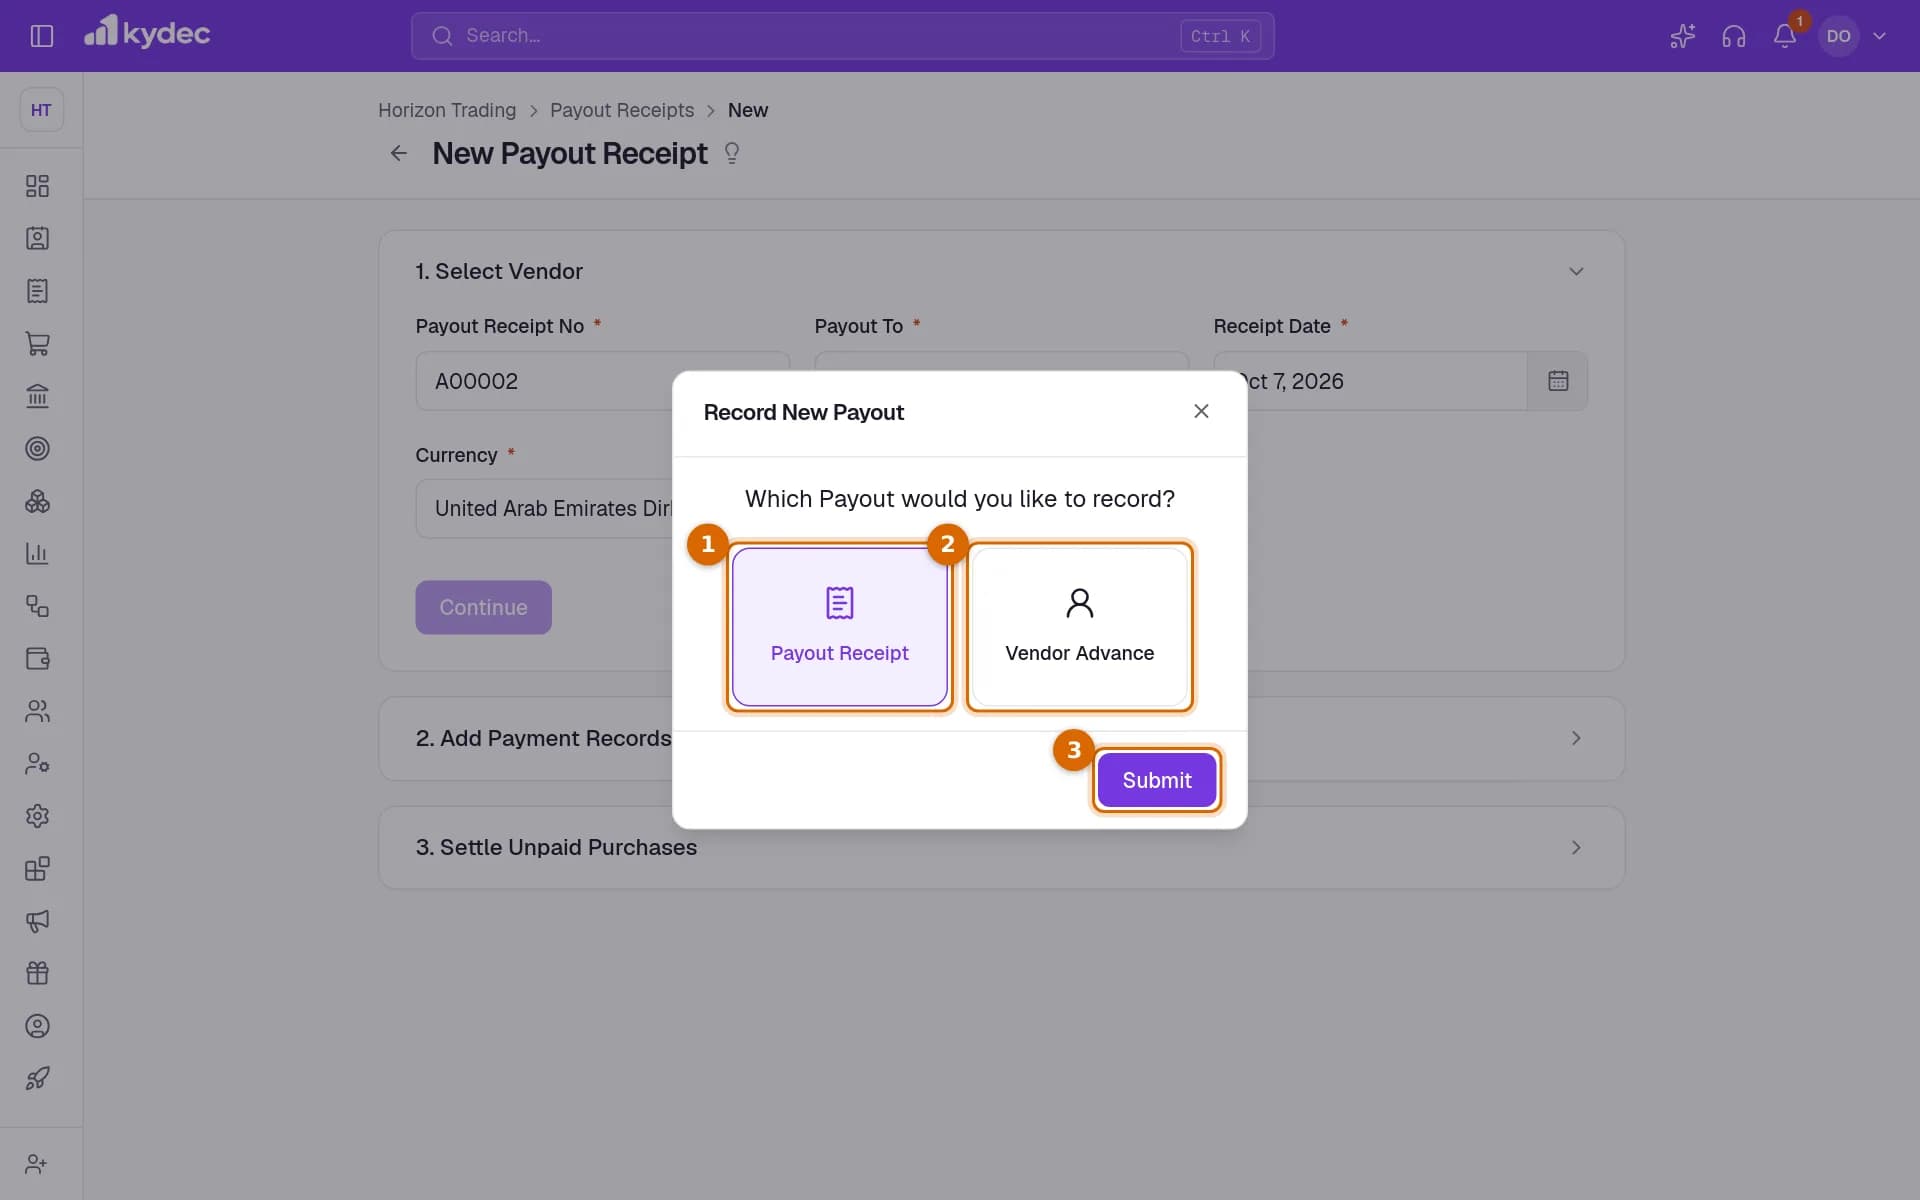Open the megaphone announcements icon
The image size is (1920, 1200).
tap(37, 921)
